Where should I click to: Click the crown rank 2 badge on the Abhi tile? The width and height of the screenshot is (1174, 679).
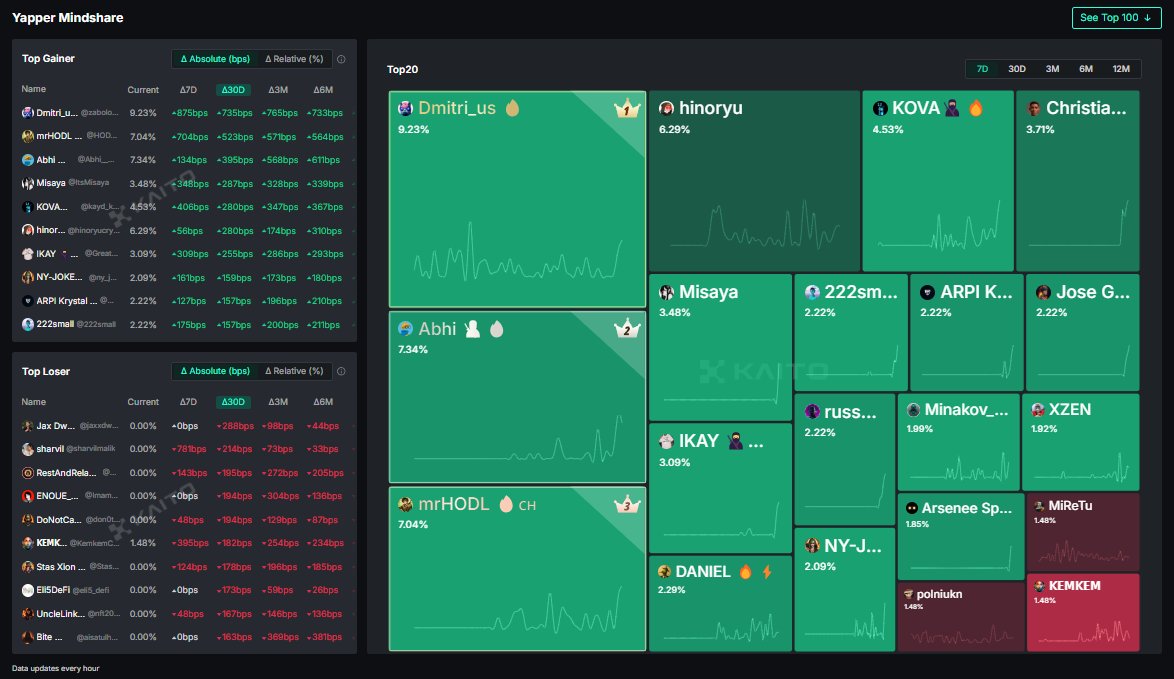tap(627, 329)
